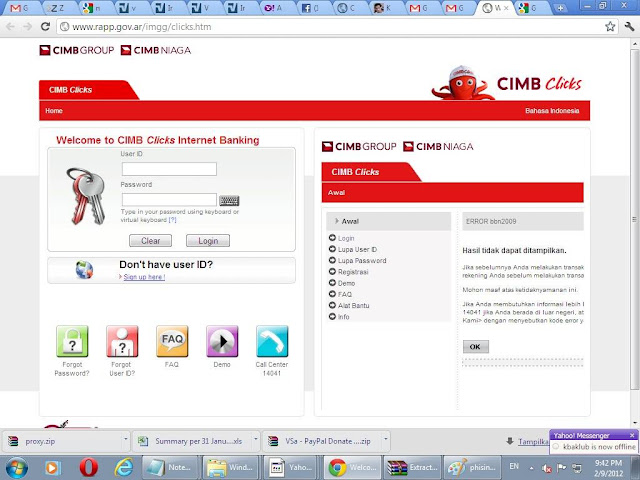This screenshot has height=480, width=640.
Task: Expand the Awal section triangle
Action: click(337, 221)
